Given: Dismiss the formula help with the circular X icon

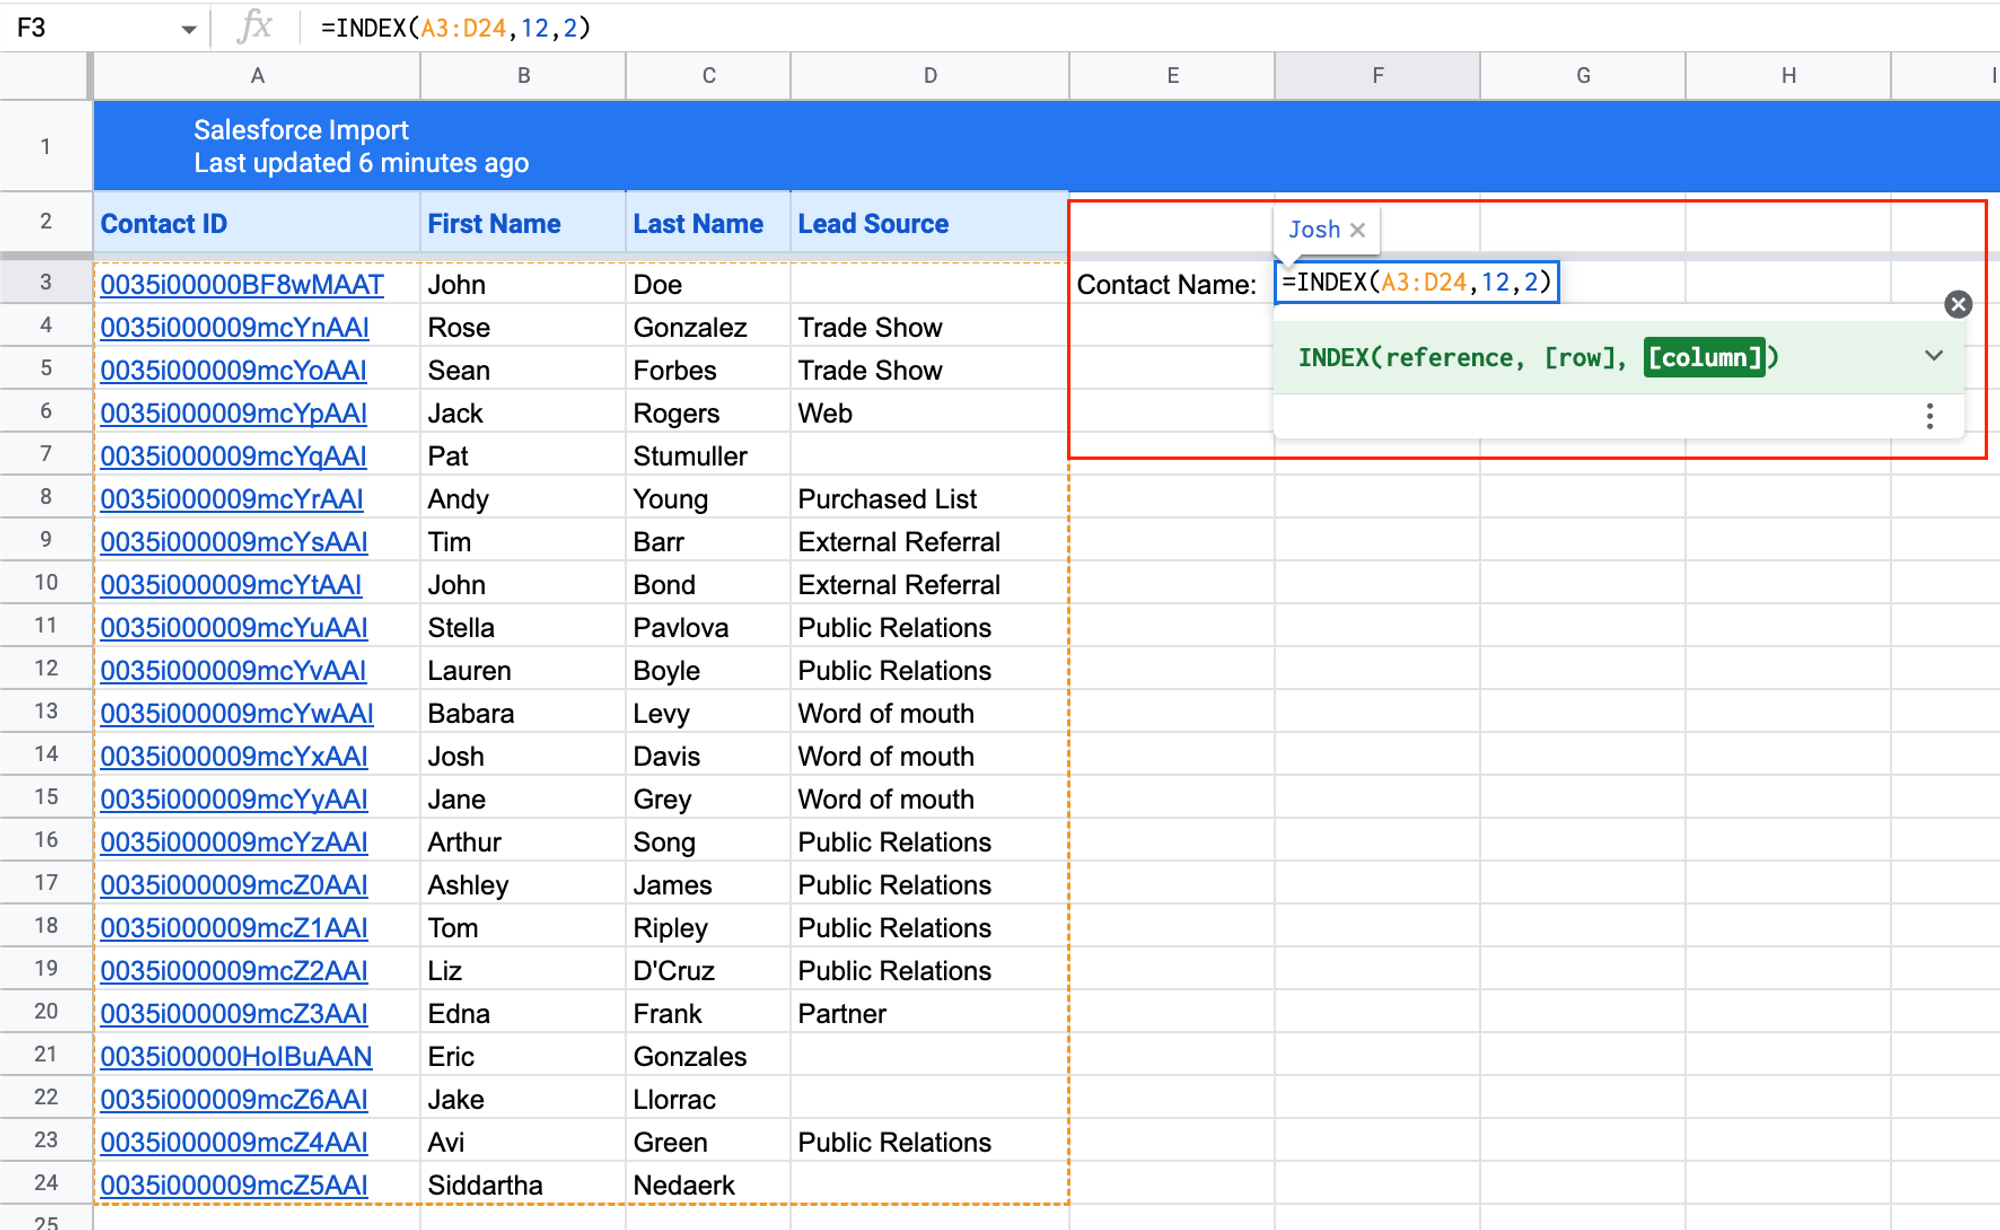Looking at the screenshot, I should click(1957, 304).
